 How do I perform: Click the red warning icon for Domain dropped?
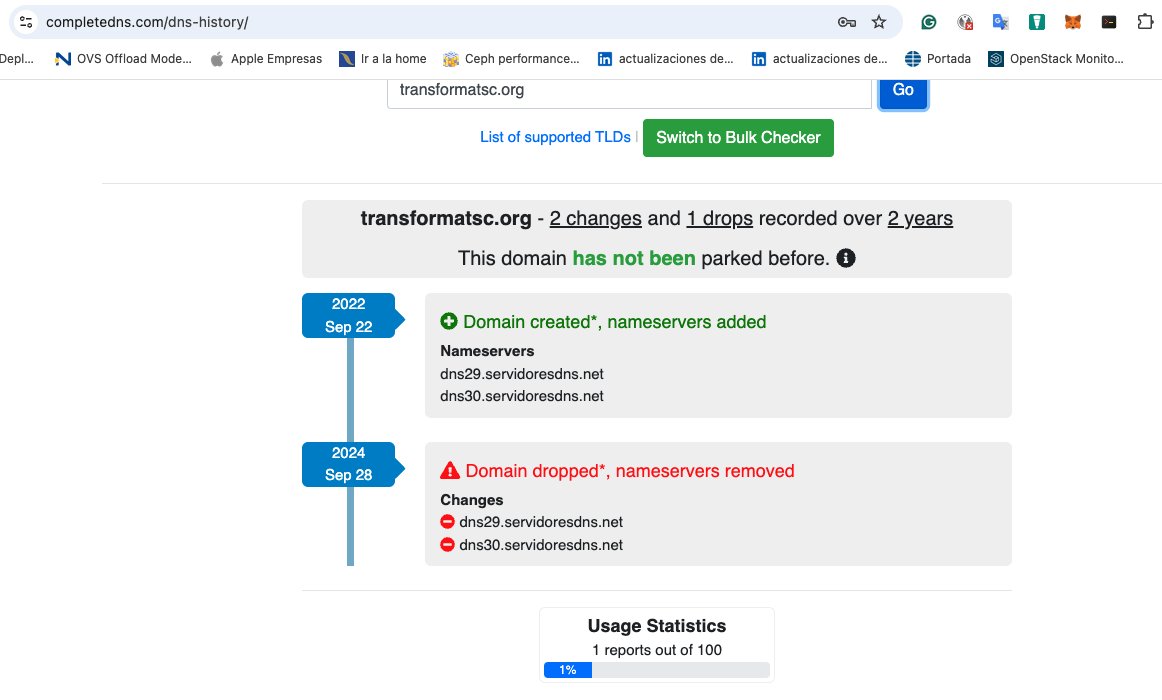(450, 470)
